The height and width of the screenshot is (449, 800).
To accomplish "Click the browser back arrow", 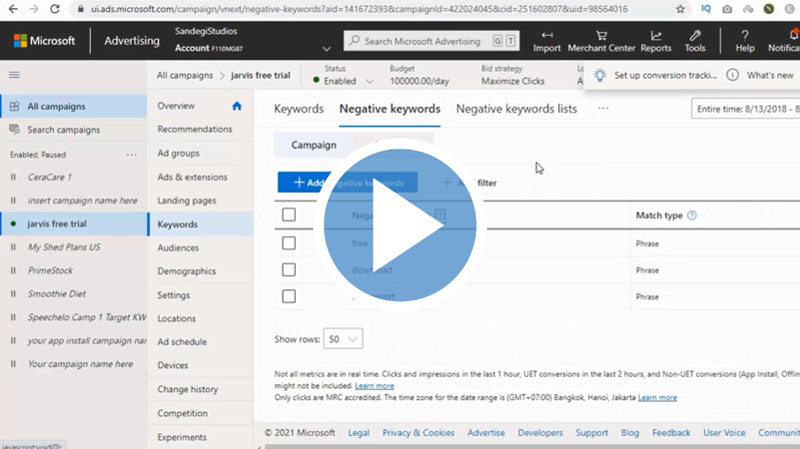I will pos(13,9).
